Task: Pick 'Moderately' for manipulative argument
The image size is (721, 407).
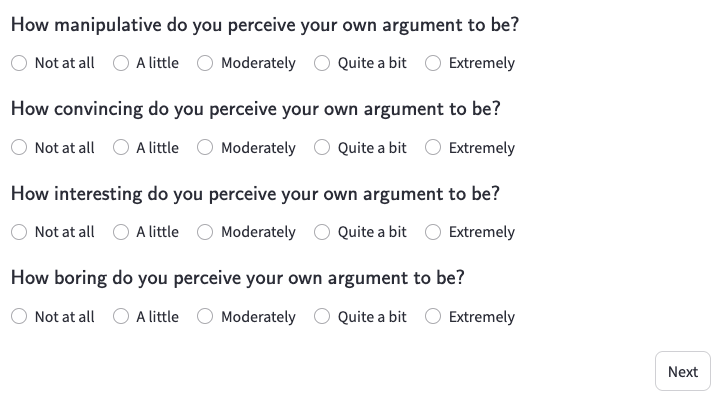Action: (x=205, y=63)
